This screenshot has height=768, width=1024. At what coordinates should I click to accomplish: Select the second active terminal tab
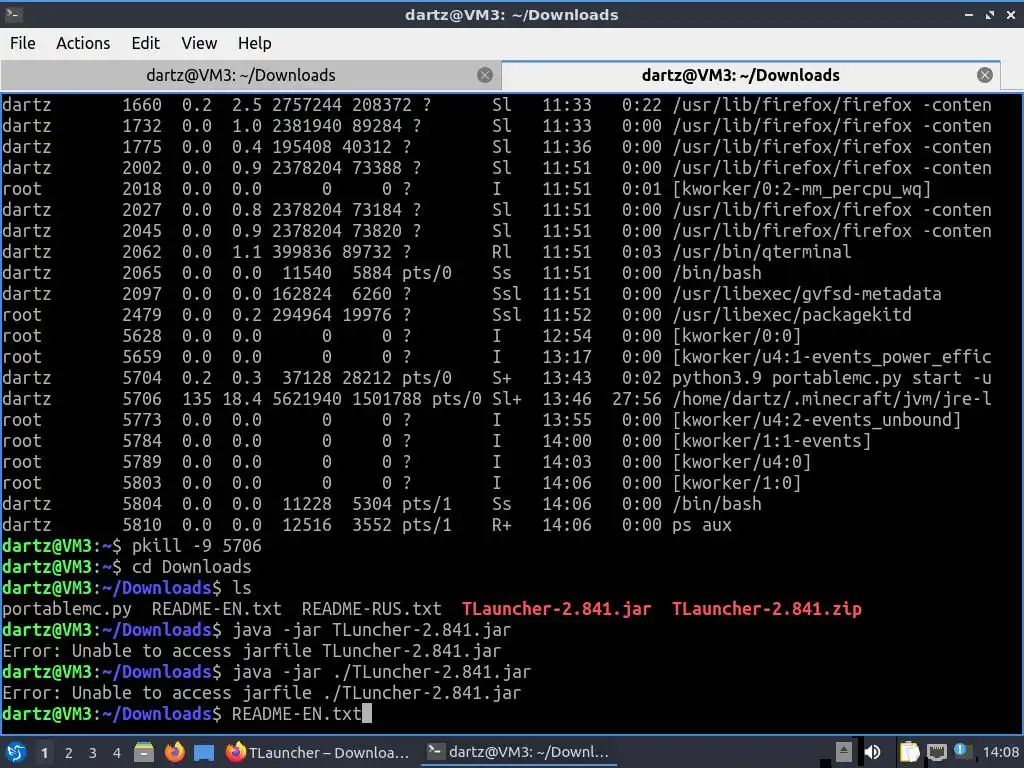coord(741,75)
